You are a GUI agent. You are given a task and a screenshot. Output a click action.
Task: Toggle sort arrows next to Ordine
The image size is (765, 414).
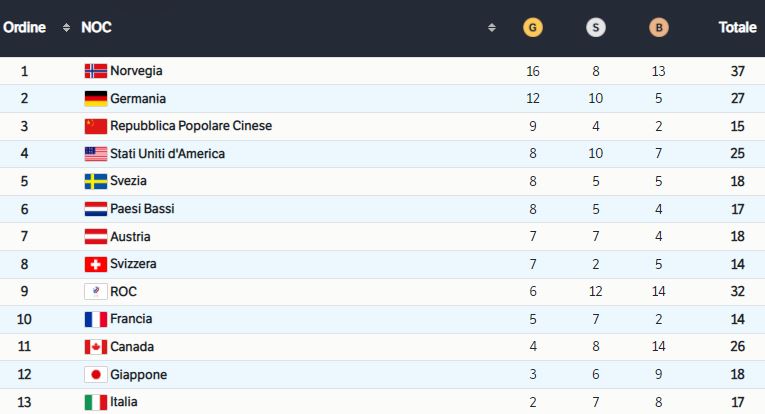(x=66, y=28)
